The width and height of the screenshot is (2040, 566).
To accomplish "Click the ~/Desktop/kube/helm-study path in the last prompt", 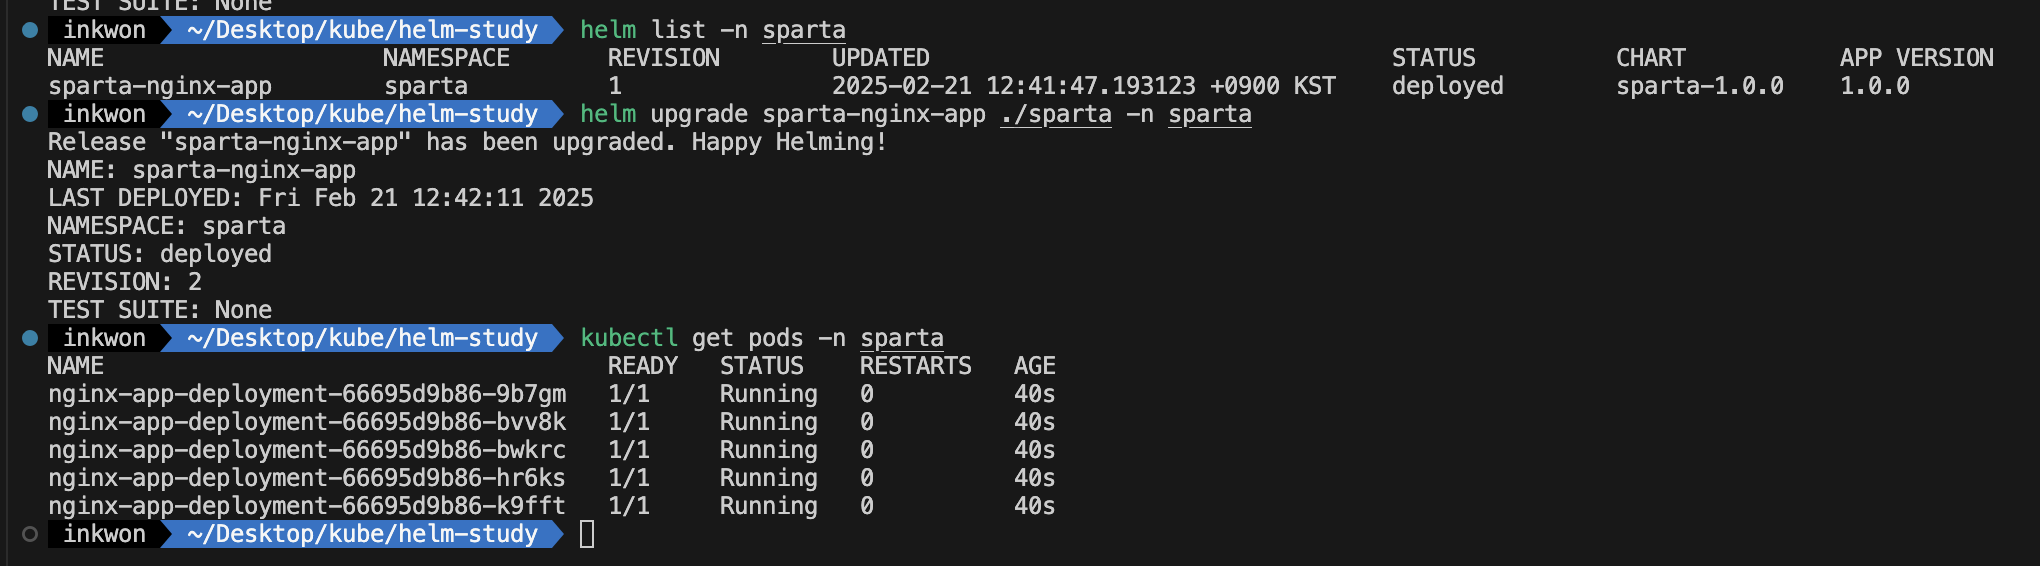I will [362, 534].
